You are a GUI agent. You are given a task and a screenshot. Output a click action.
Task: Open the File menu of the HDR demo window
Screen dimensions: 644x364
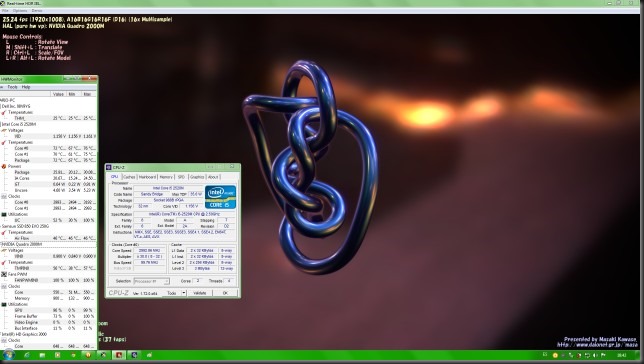click(x=6, y=11)
